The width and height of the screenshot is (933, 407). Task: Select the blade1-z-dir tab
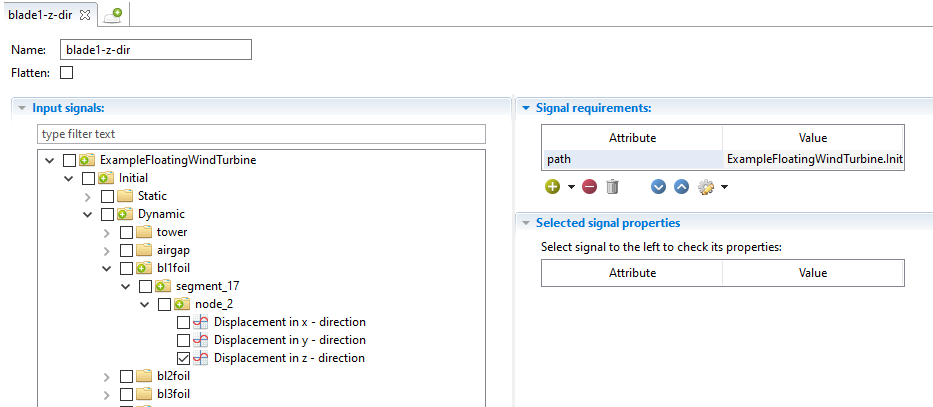(40, 14)
